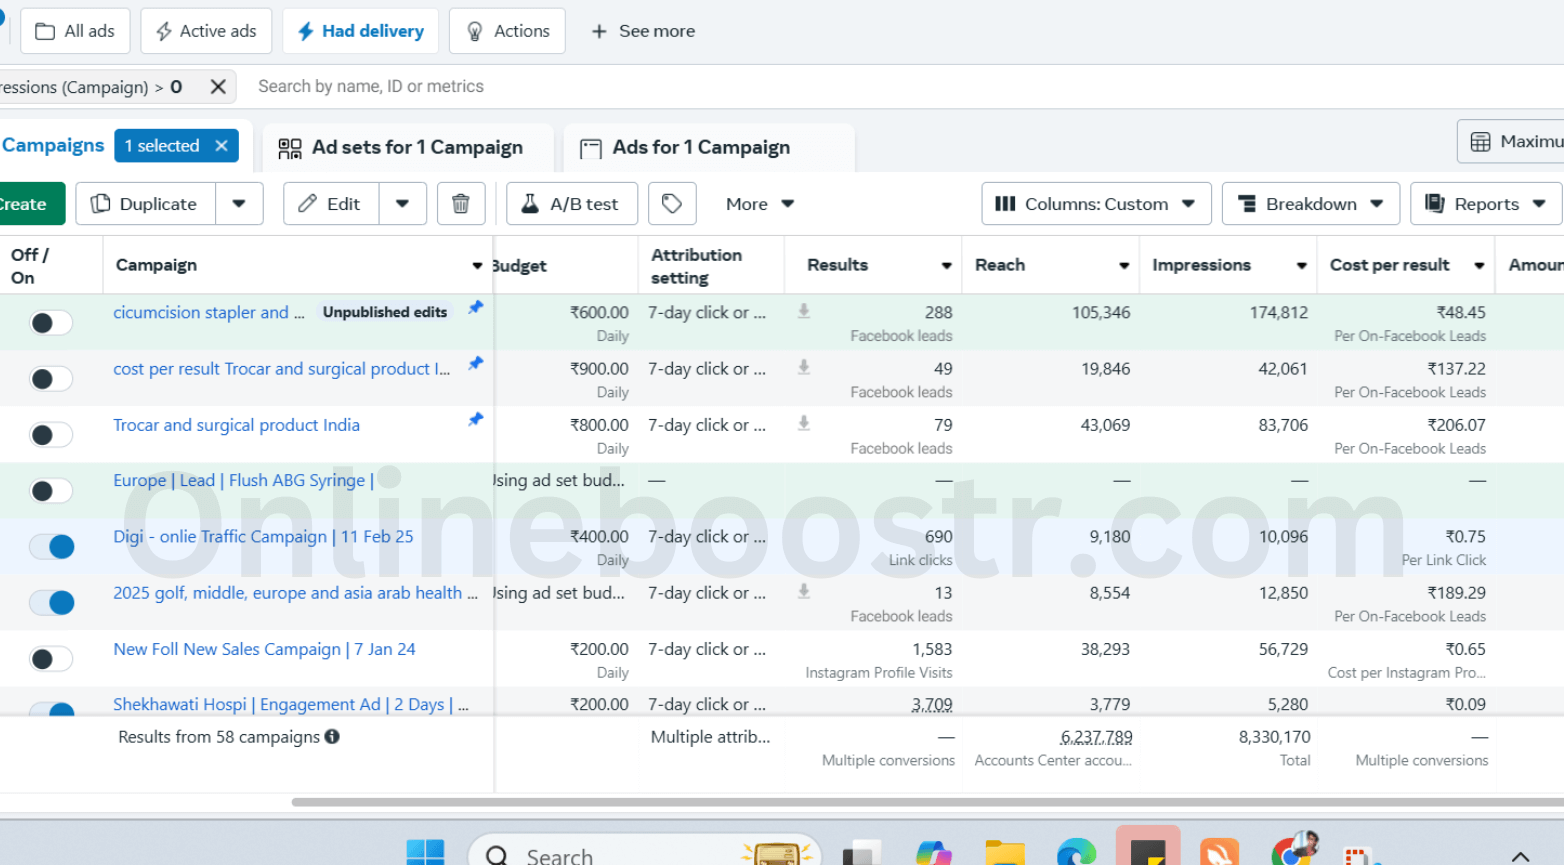
Task: Open Microsoft Edge from the taskbar
Action: (x=1076, y=853)
